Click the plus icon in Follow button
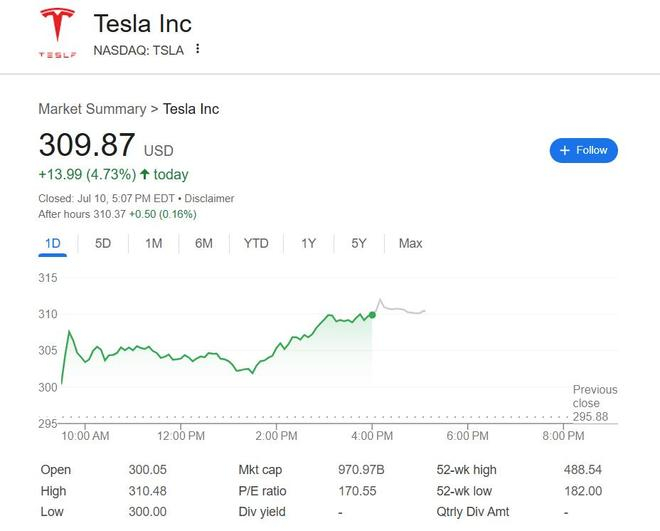 click(565, 150)
